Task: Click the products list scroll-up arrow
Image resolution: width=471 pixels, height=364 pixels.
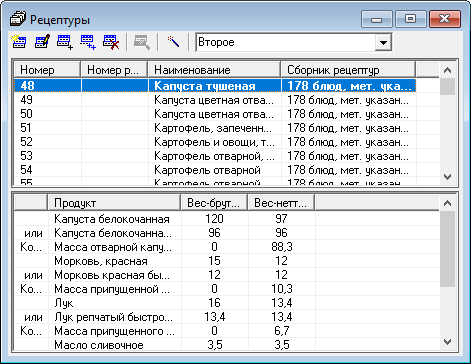Action: [447, 203]
